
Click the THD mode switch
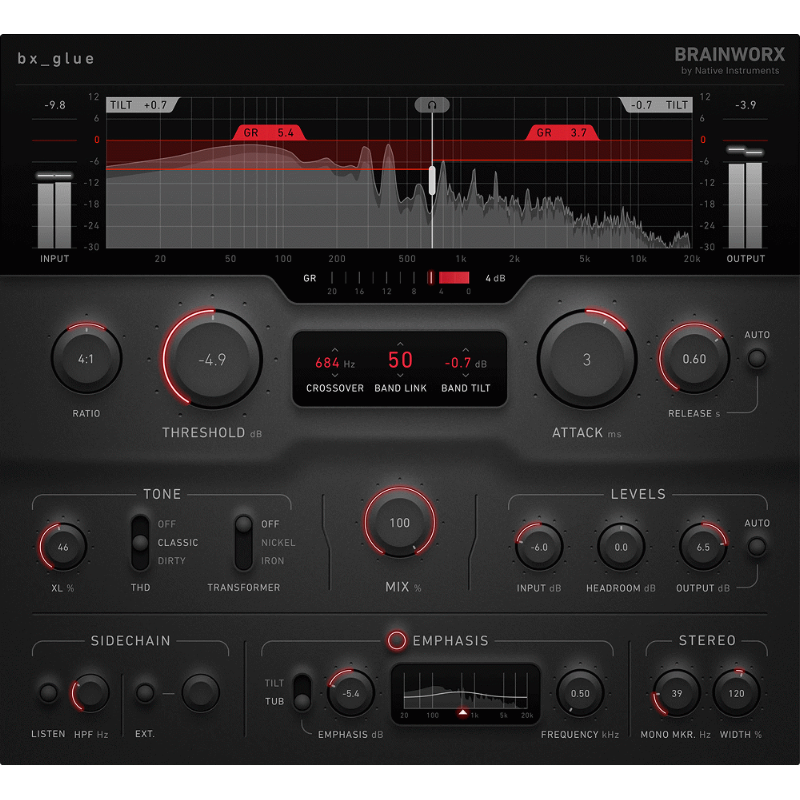[x=140, y=542]
